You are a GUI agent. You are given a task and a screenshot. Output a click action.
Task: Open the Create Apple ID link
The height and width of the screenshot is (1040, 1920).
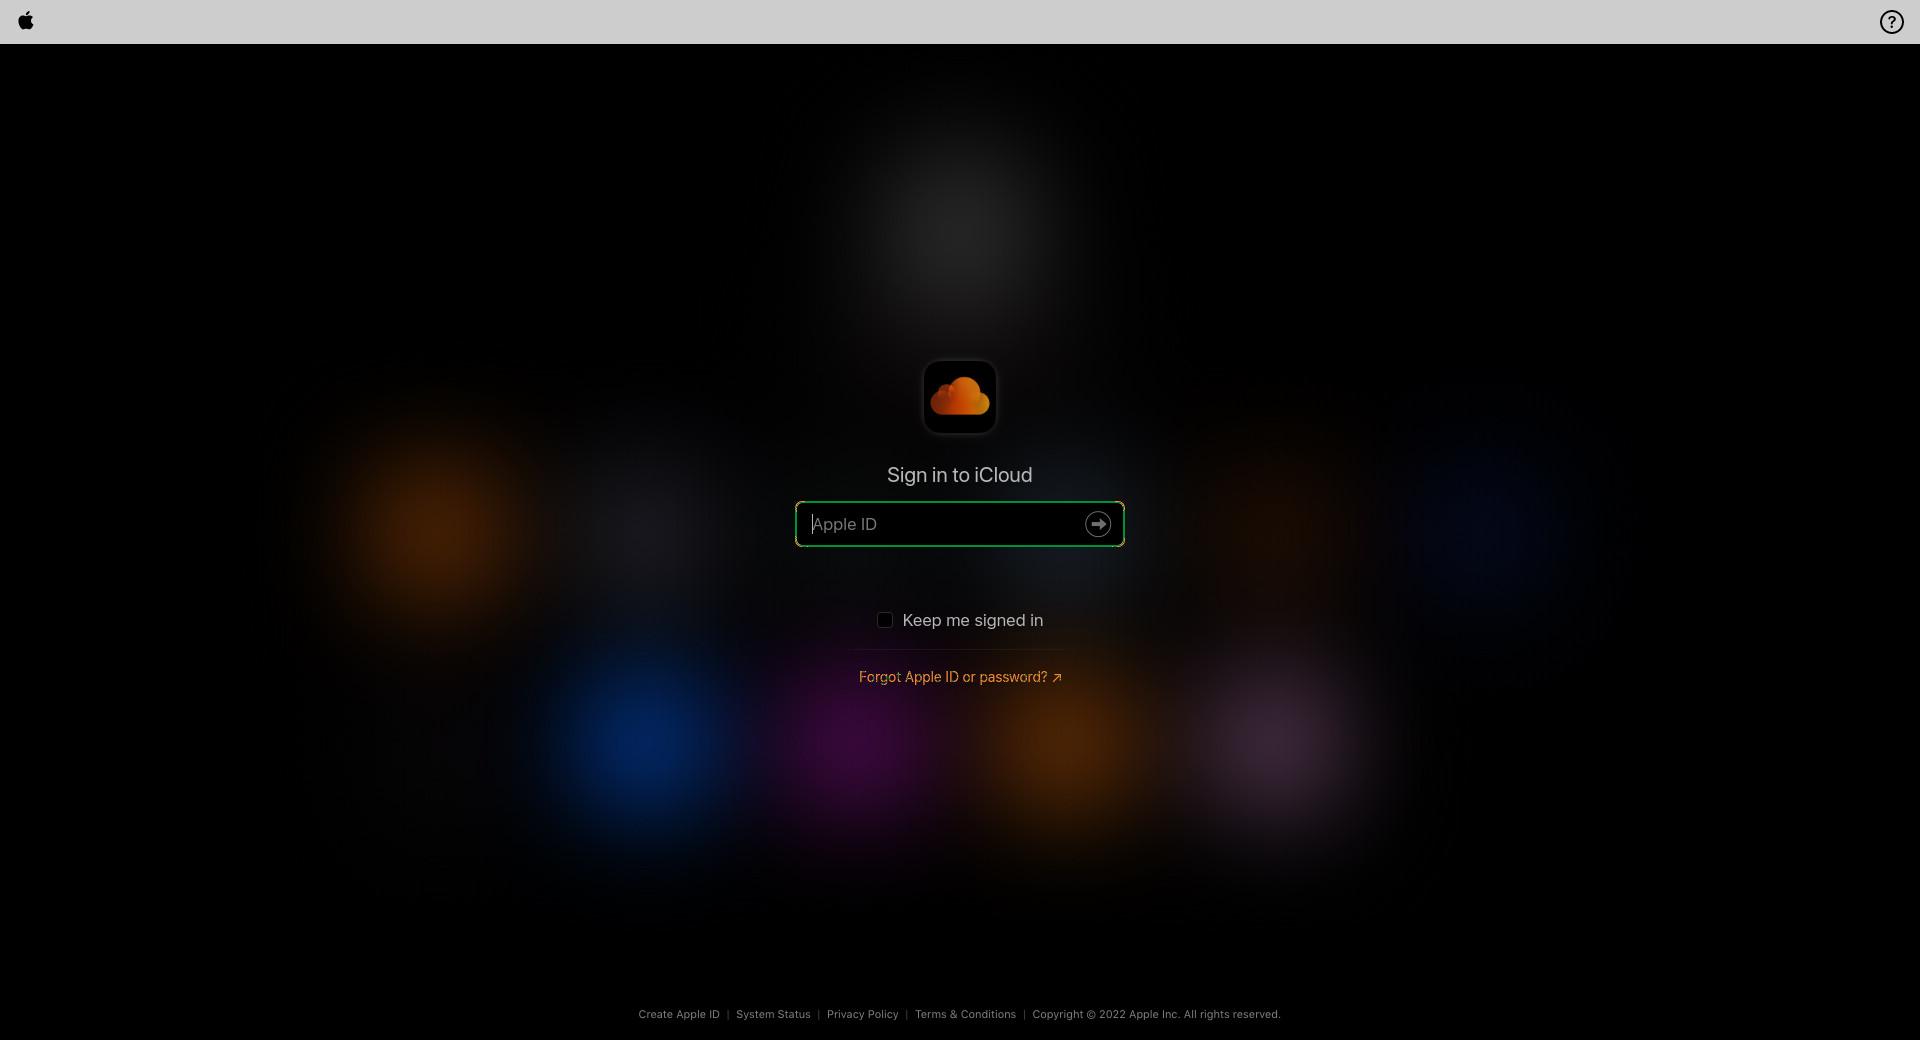(x=679, y=1014)
